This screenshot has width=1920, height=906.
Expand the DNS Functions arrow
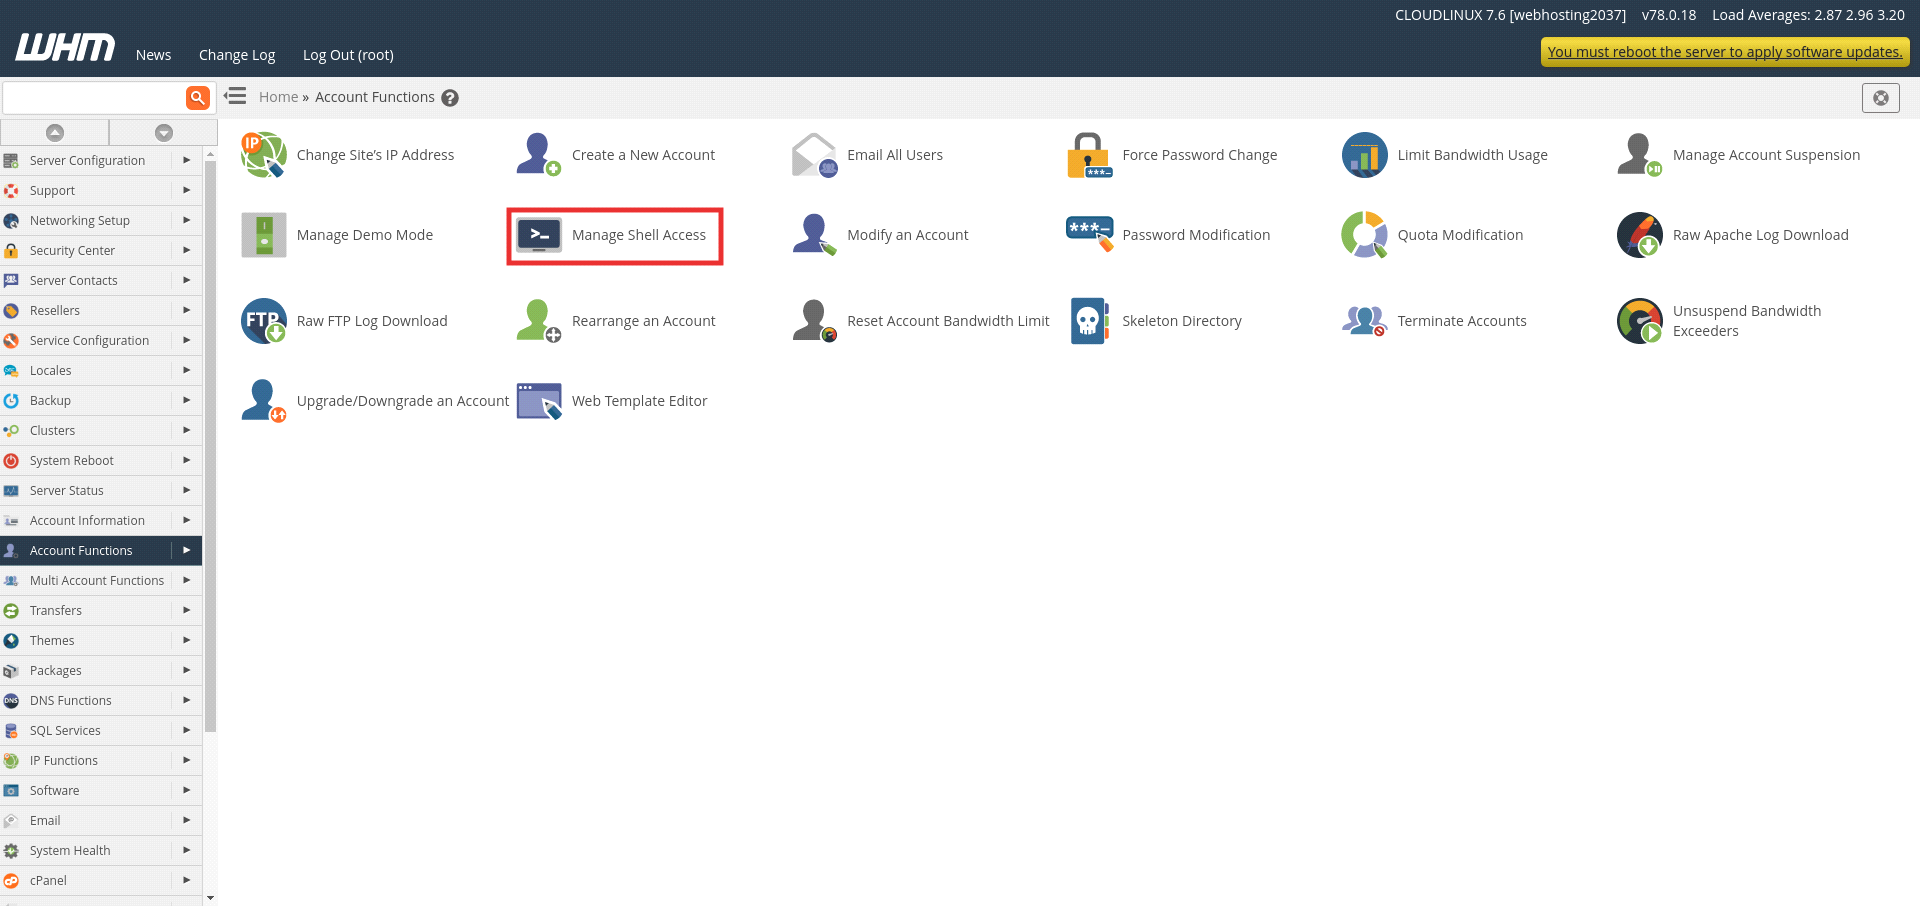[x=186, y=700]
